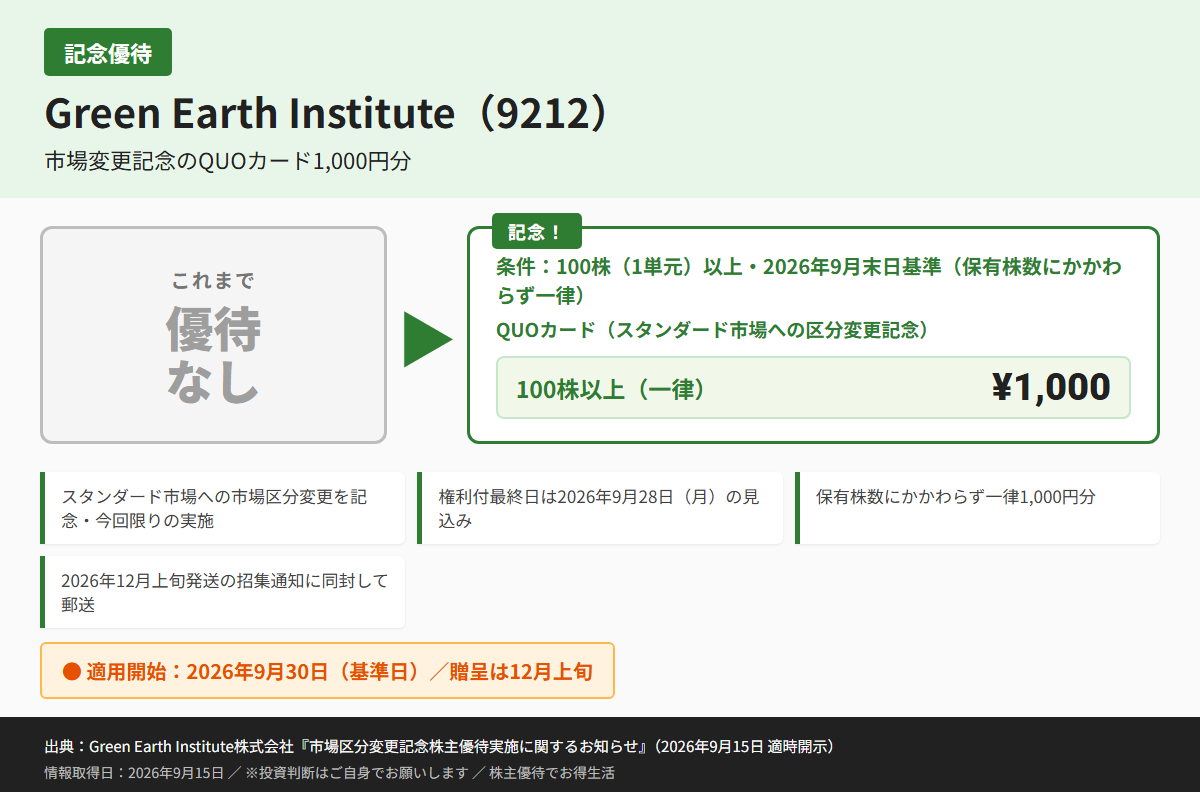Image resolution: width=1200 pixels, height=792 pixels.
Task: Click the subtitle 市場変更記念のQUOカード1,000円分
Action: click(x=228, y=161)
